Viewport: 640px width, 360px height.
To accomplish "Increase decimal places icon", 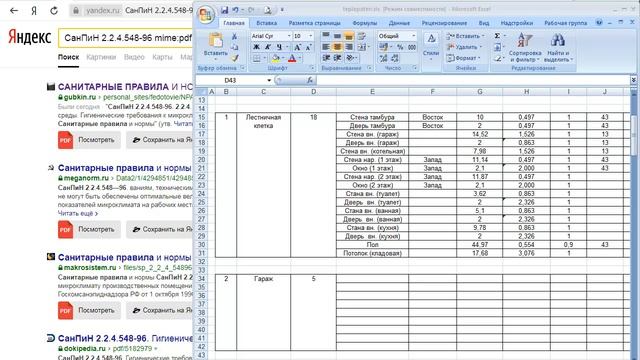I will click(383, 58).
